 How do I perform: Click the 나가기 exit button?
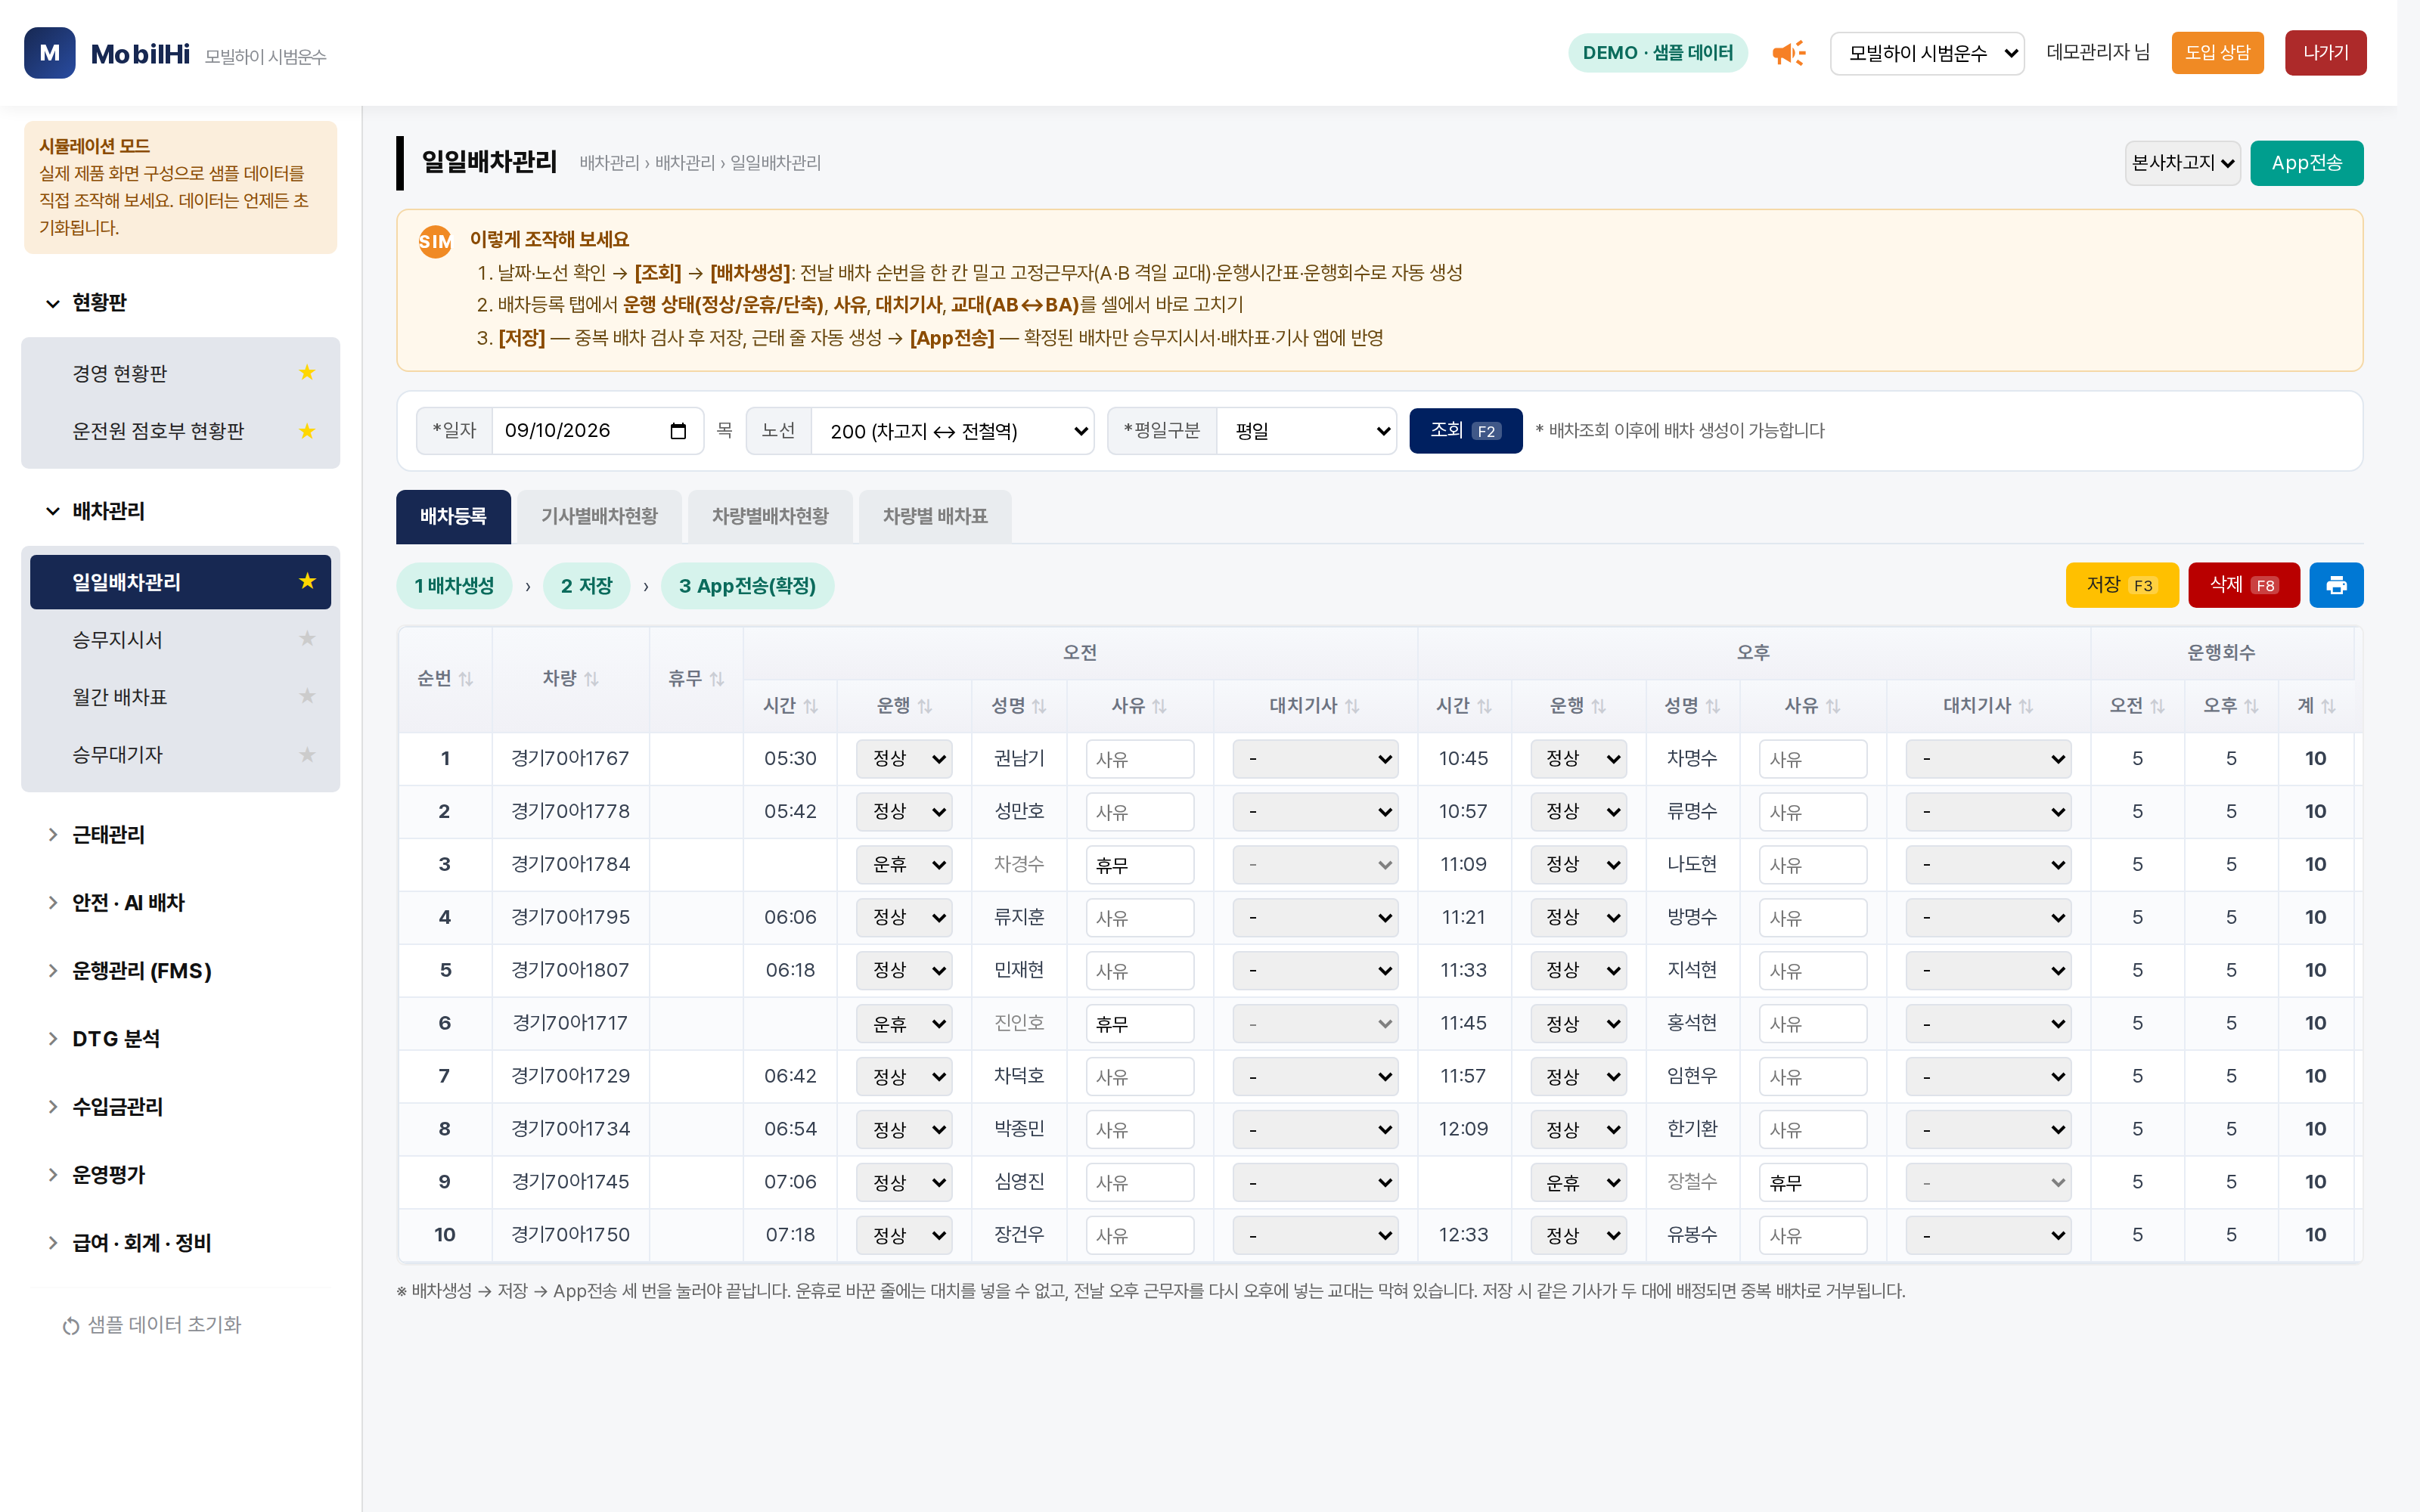click(x=2325, y=53)
